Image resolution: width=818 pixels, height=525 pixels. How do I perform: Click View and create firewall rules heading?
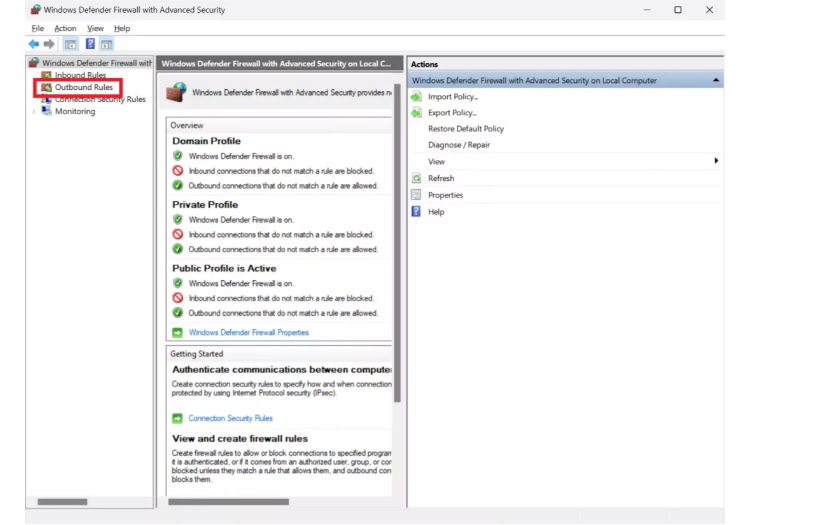(x=240, y=439)
